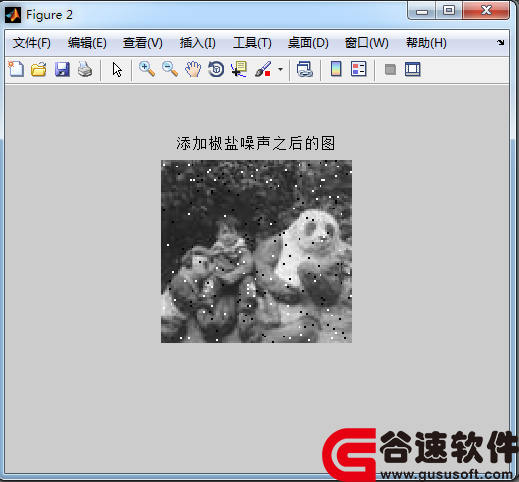
Task: Select the Data Cursor tool
Action: pyautogui.click(x=239, y=69)
